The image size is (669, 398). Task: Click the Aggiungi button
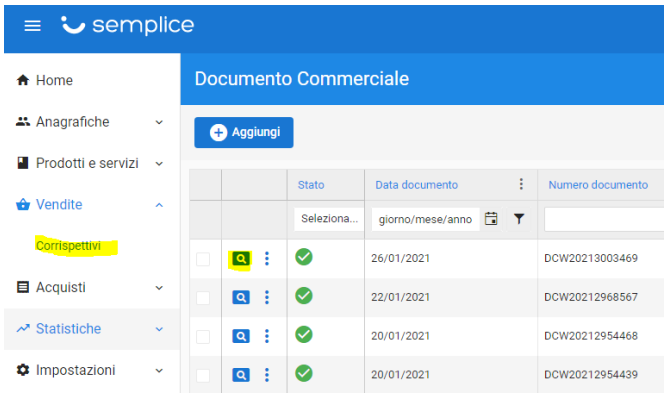(x=244, y=132)
